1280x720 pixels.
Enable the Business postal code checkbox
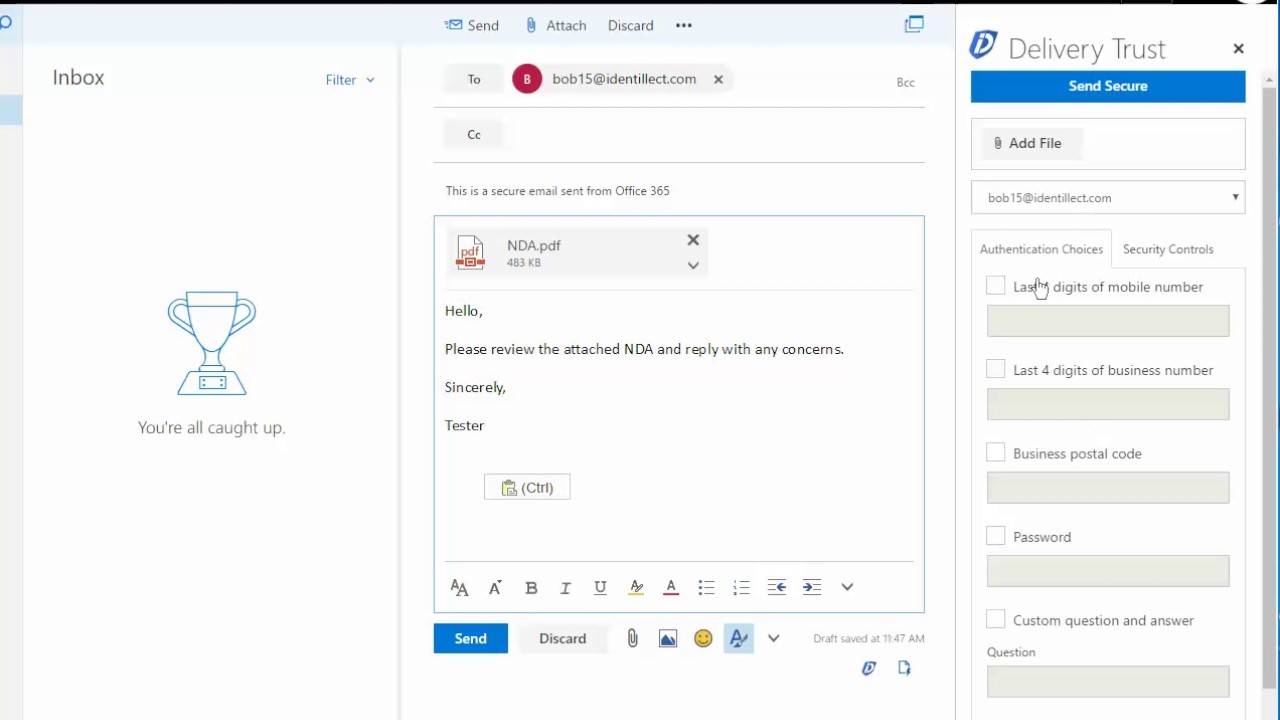[995, 453]
